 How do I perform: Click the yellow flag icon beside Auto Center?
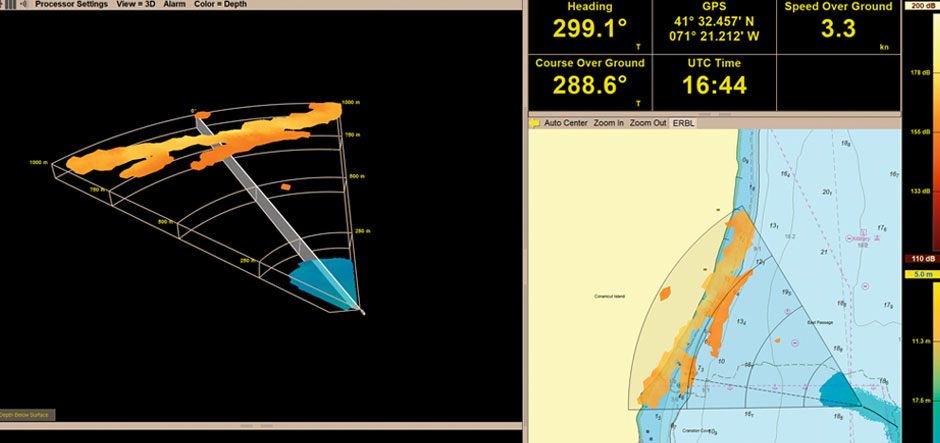point(535,123)
